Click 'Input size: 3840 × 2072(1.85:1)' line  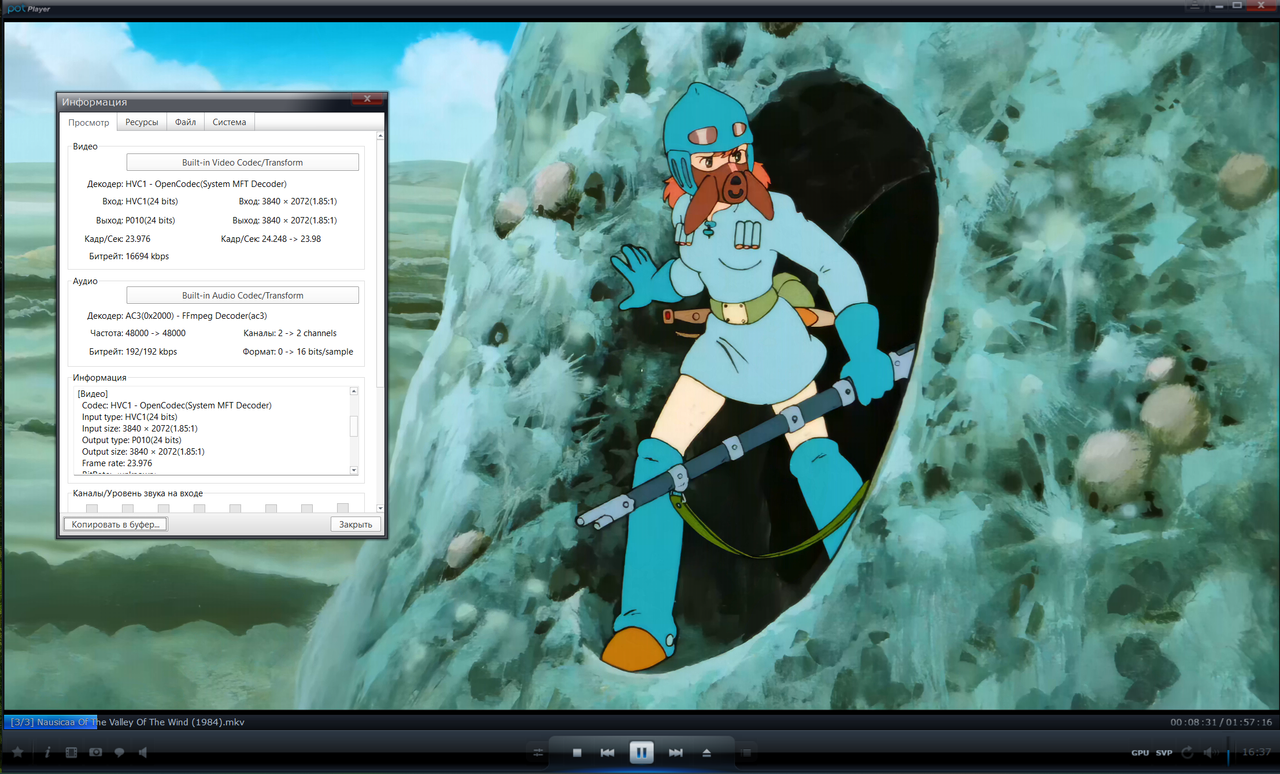[140, 428]
